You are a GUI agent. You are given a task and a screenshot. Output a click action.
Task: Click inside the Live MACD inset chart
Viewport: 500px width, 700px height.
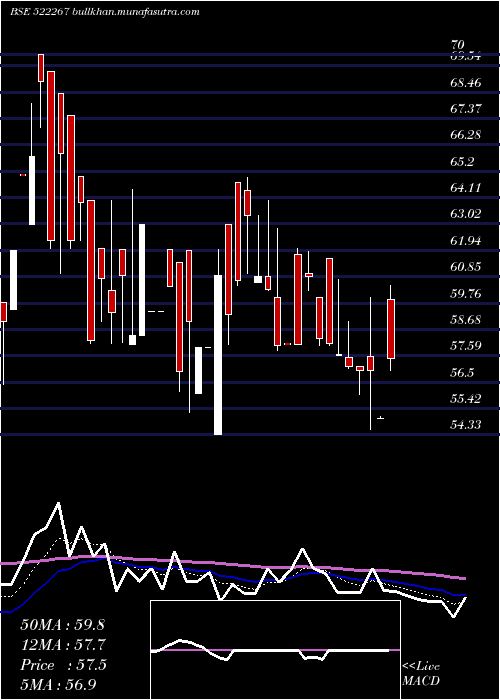tap(275, 650)
